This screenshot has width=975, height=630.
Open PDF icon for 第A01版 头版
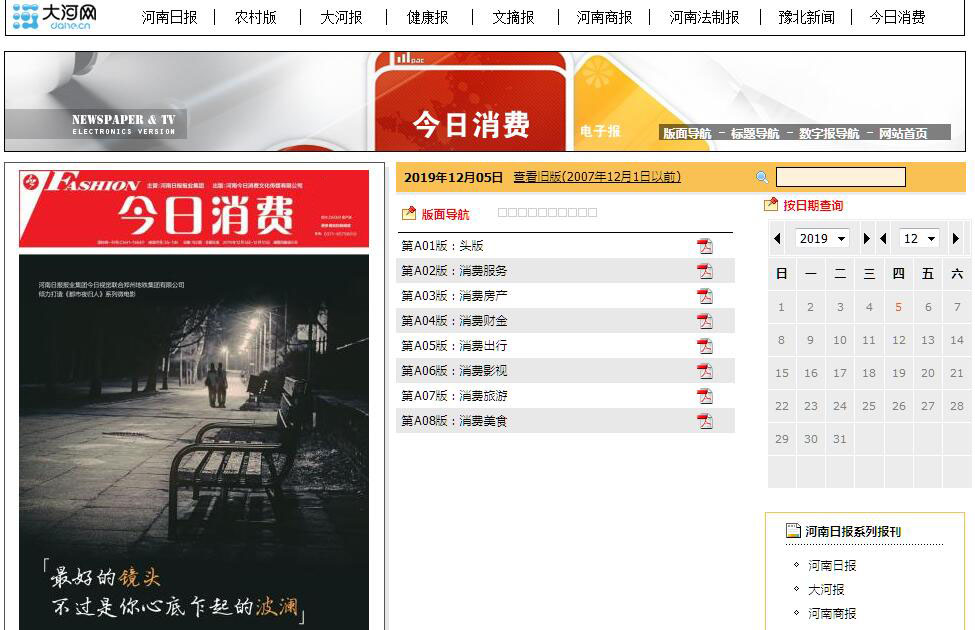(705, 246)
